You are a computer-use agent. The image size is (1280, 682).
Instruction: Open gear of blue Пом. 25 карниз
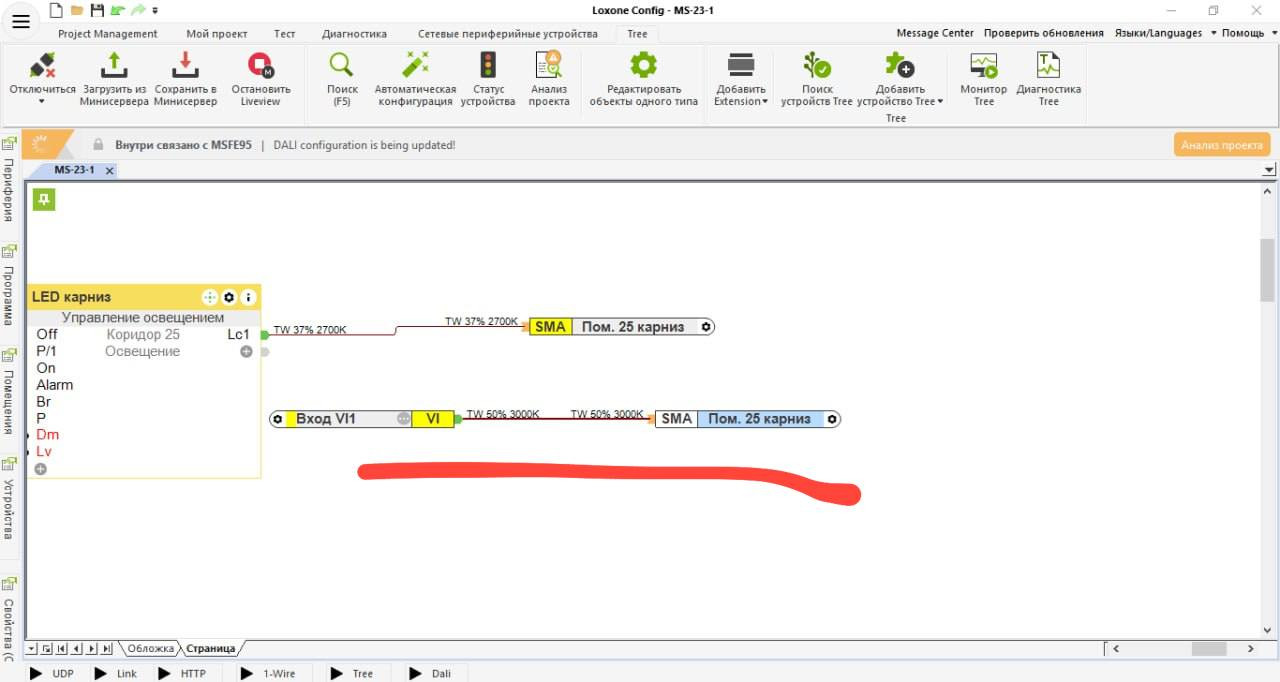(832, 419)
